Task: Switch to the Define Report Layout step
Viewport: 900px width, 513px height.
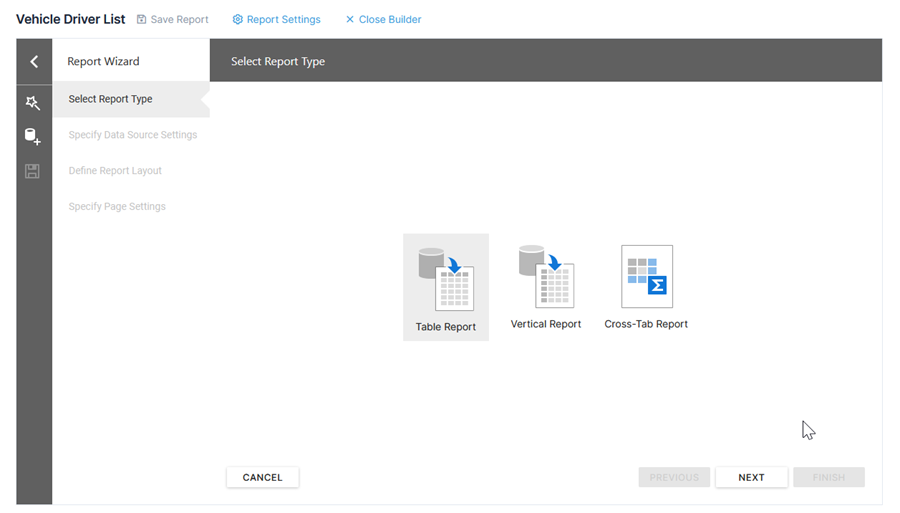Action: (x=115, y=171)
